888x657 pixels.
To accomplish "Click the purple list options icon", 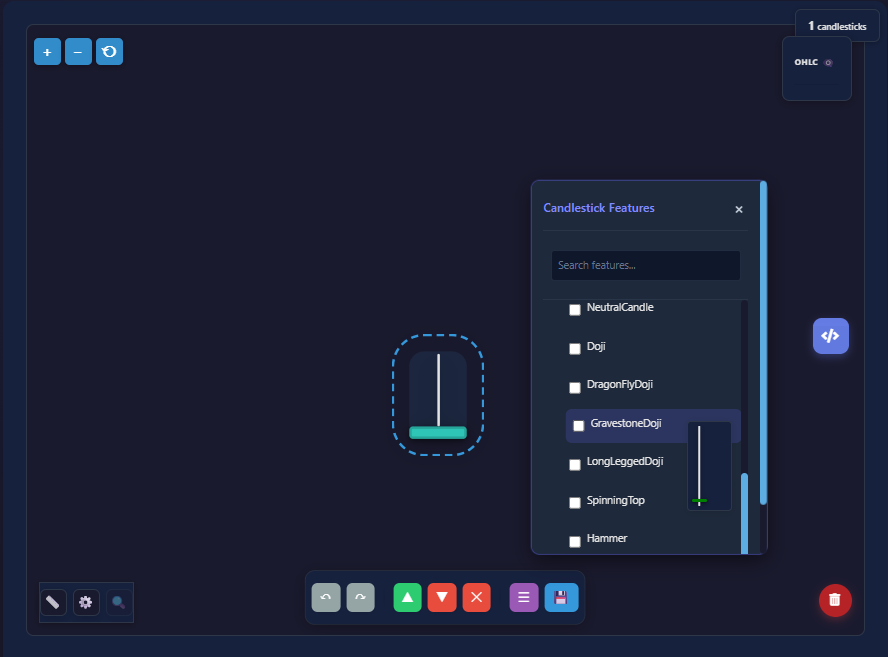I will (x=523, y=597).
